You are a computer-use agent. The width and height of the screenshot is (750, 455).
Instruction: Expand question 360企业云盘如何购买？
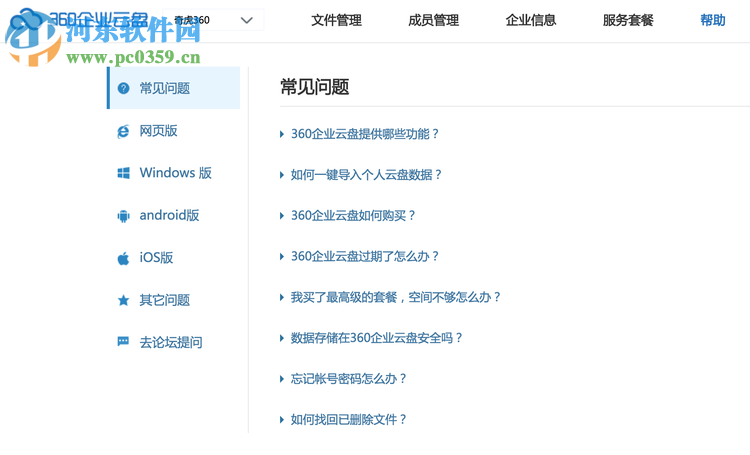[353, 216]
